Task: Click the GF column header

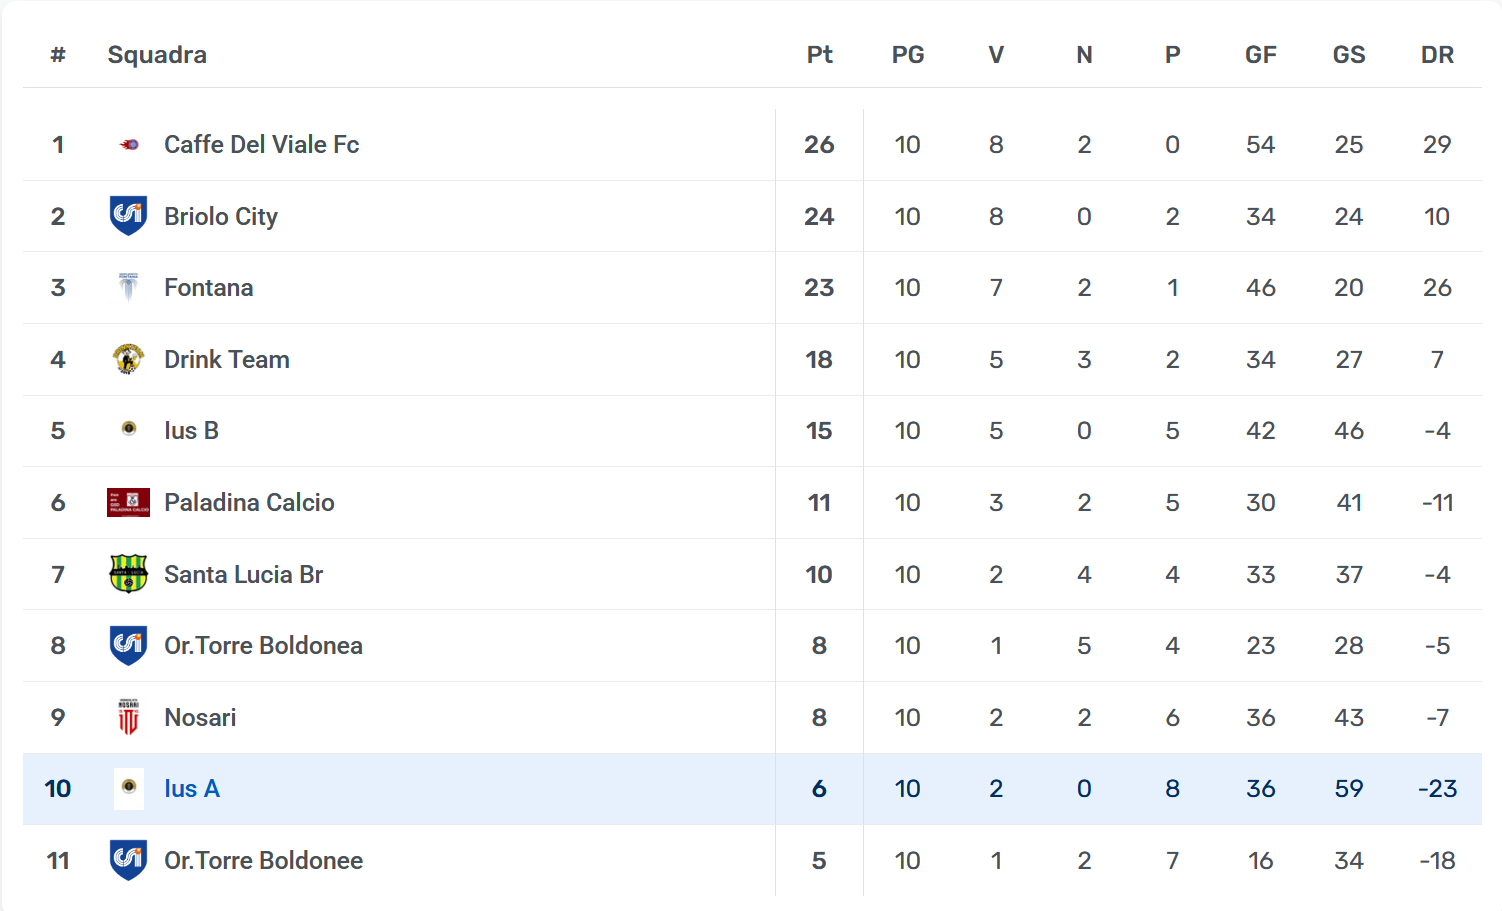Action: click(1260, 55)
